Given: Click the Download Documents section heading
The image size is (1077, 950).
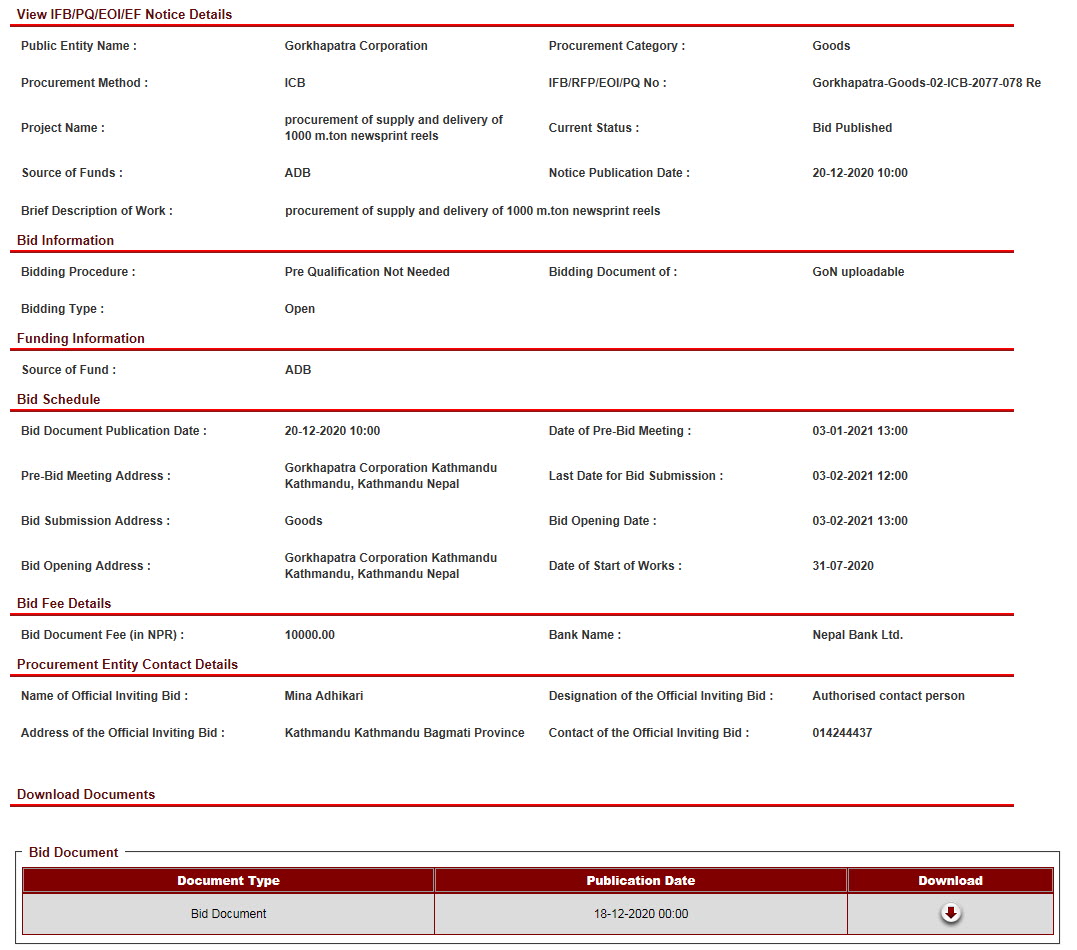Looking at the screenshot, I should pyautogui.click(x=86, y=794).
